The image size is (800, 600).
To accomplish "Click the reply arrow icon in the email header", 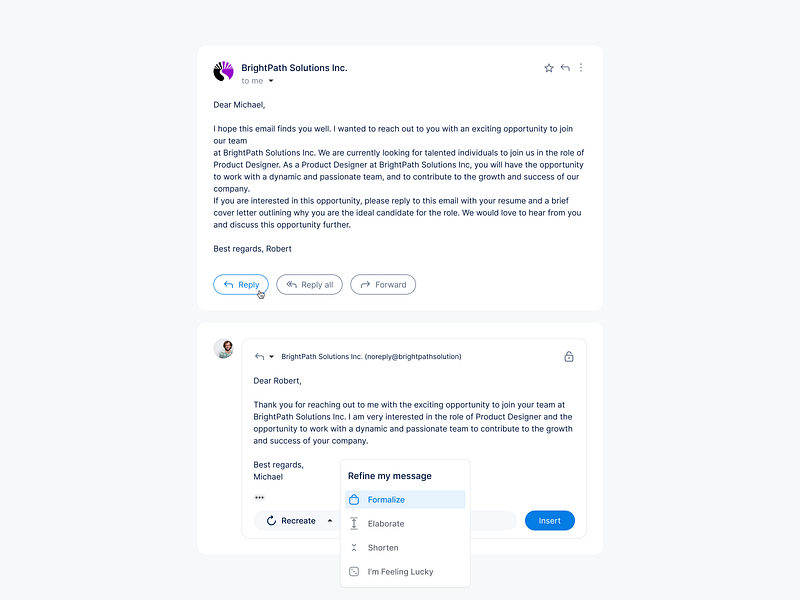I will [x=564, y=67].
